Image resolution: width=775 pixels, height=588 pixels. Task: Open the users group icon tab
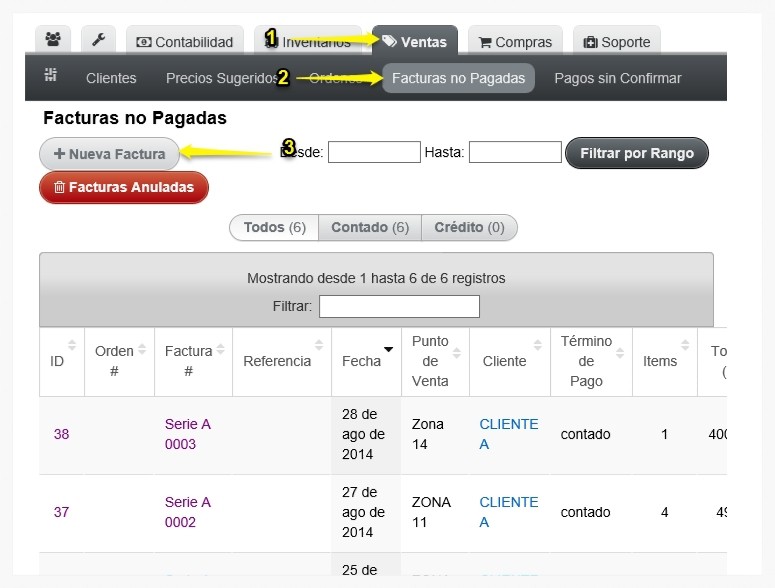[x=53, y=40]
